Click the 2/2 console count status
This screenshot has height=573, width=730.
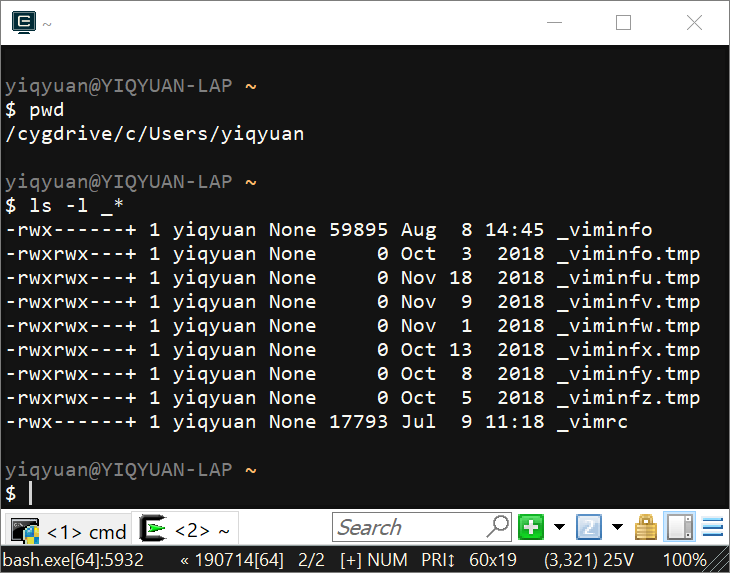pos(311,560)
